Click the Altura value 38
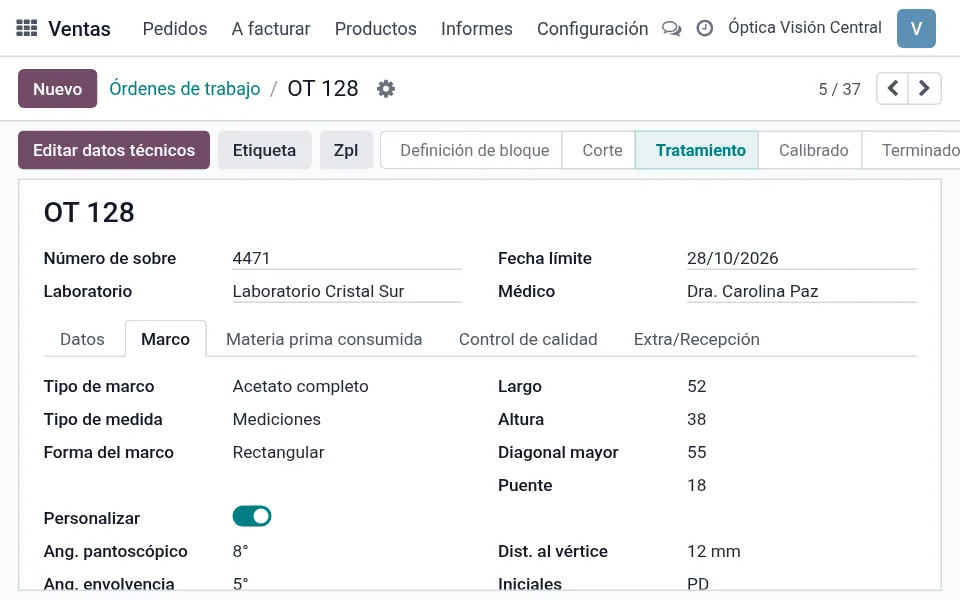 pyautogui.click(x=697, y=419)
